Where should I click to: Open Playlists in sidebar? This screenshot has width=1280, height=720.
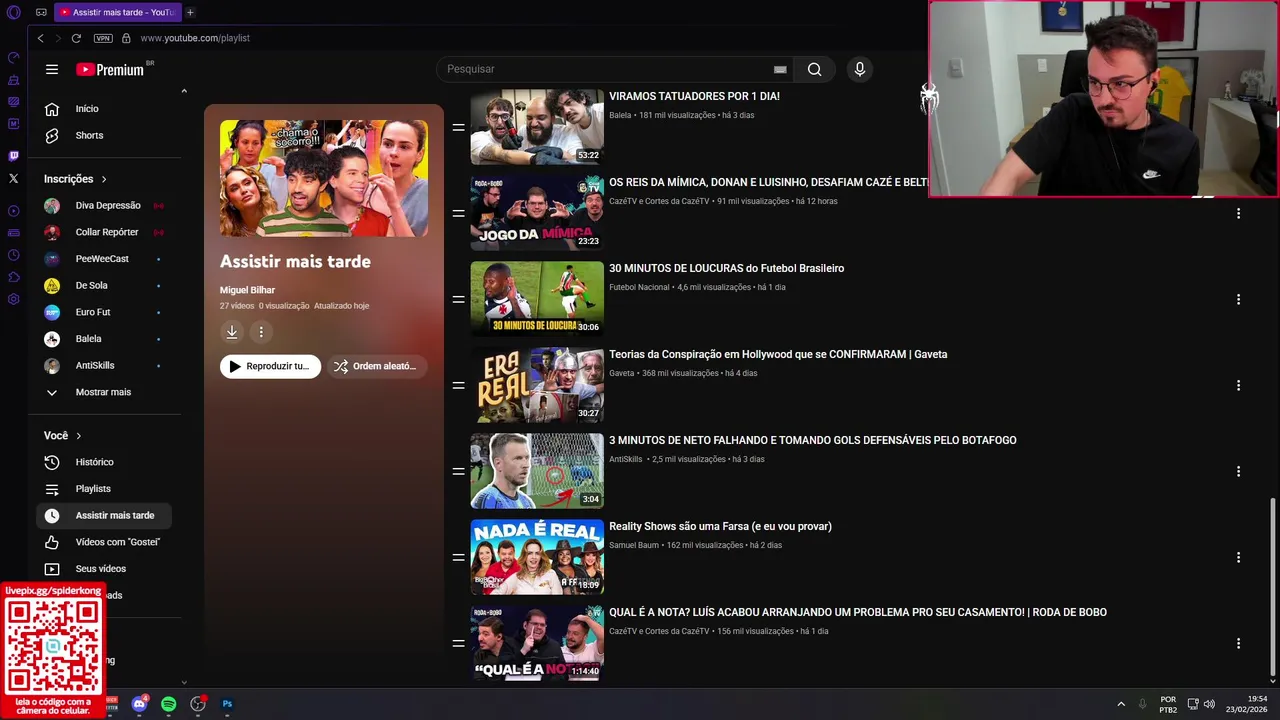tap(104, 489)
